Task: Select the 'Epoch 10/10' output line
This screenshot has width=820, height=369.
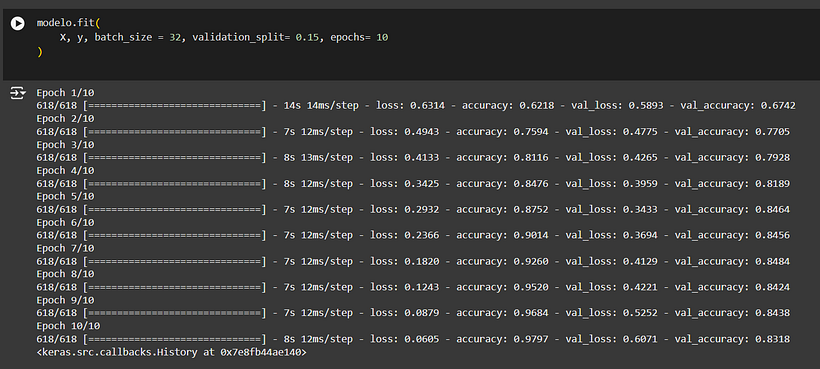Action: point(68,326)
